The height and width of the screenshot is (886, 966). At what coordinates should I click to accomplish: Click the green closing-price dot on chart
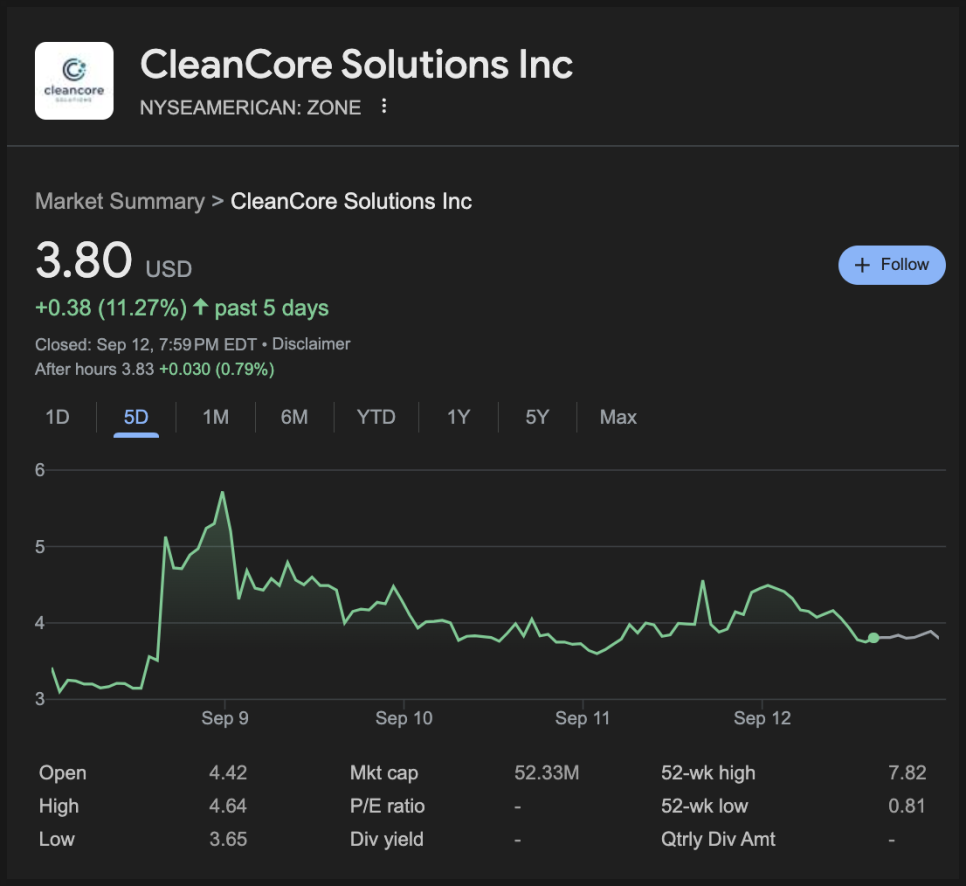[x=873, y=638]
